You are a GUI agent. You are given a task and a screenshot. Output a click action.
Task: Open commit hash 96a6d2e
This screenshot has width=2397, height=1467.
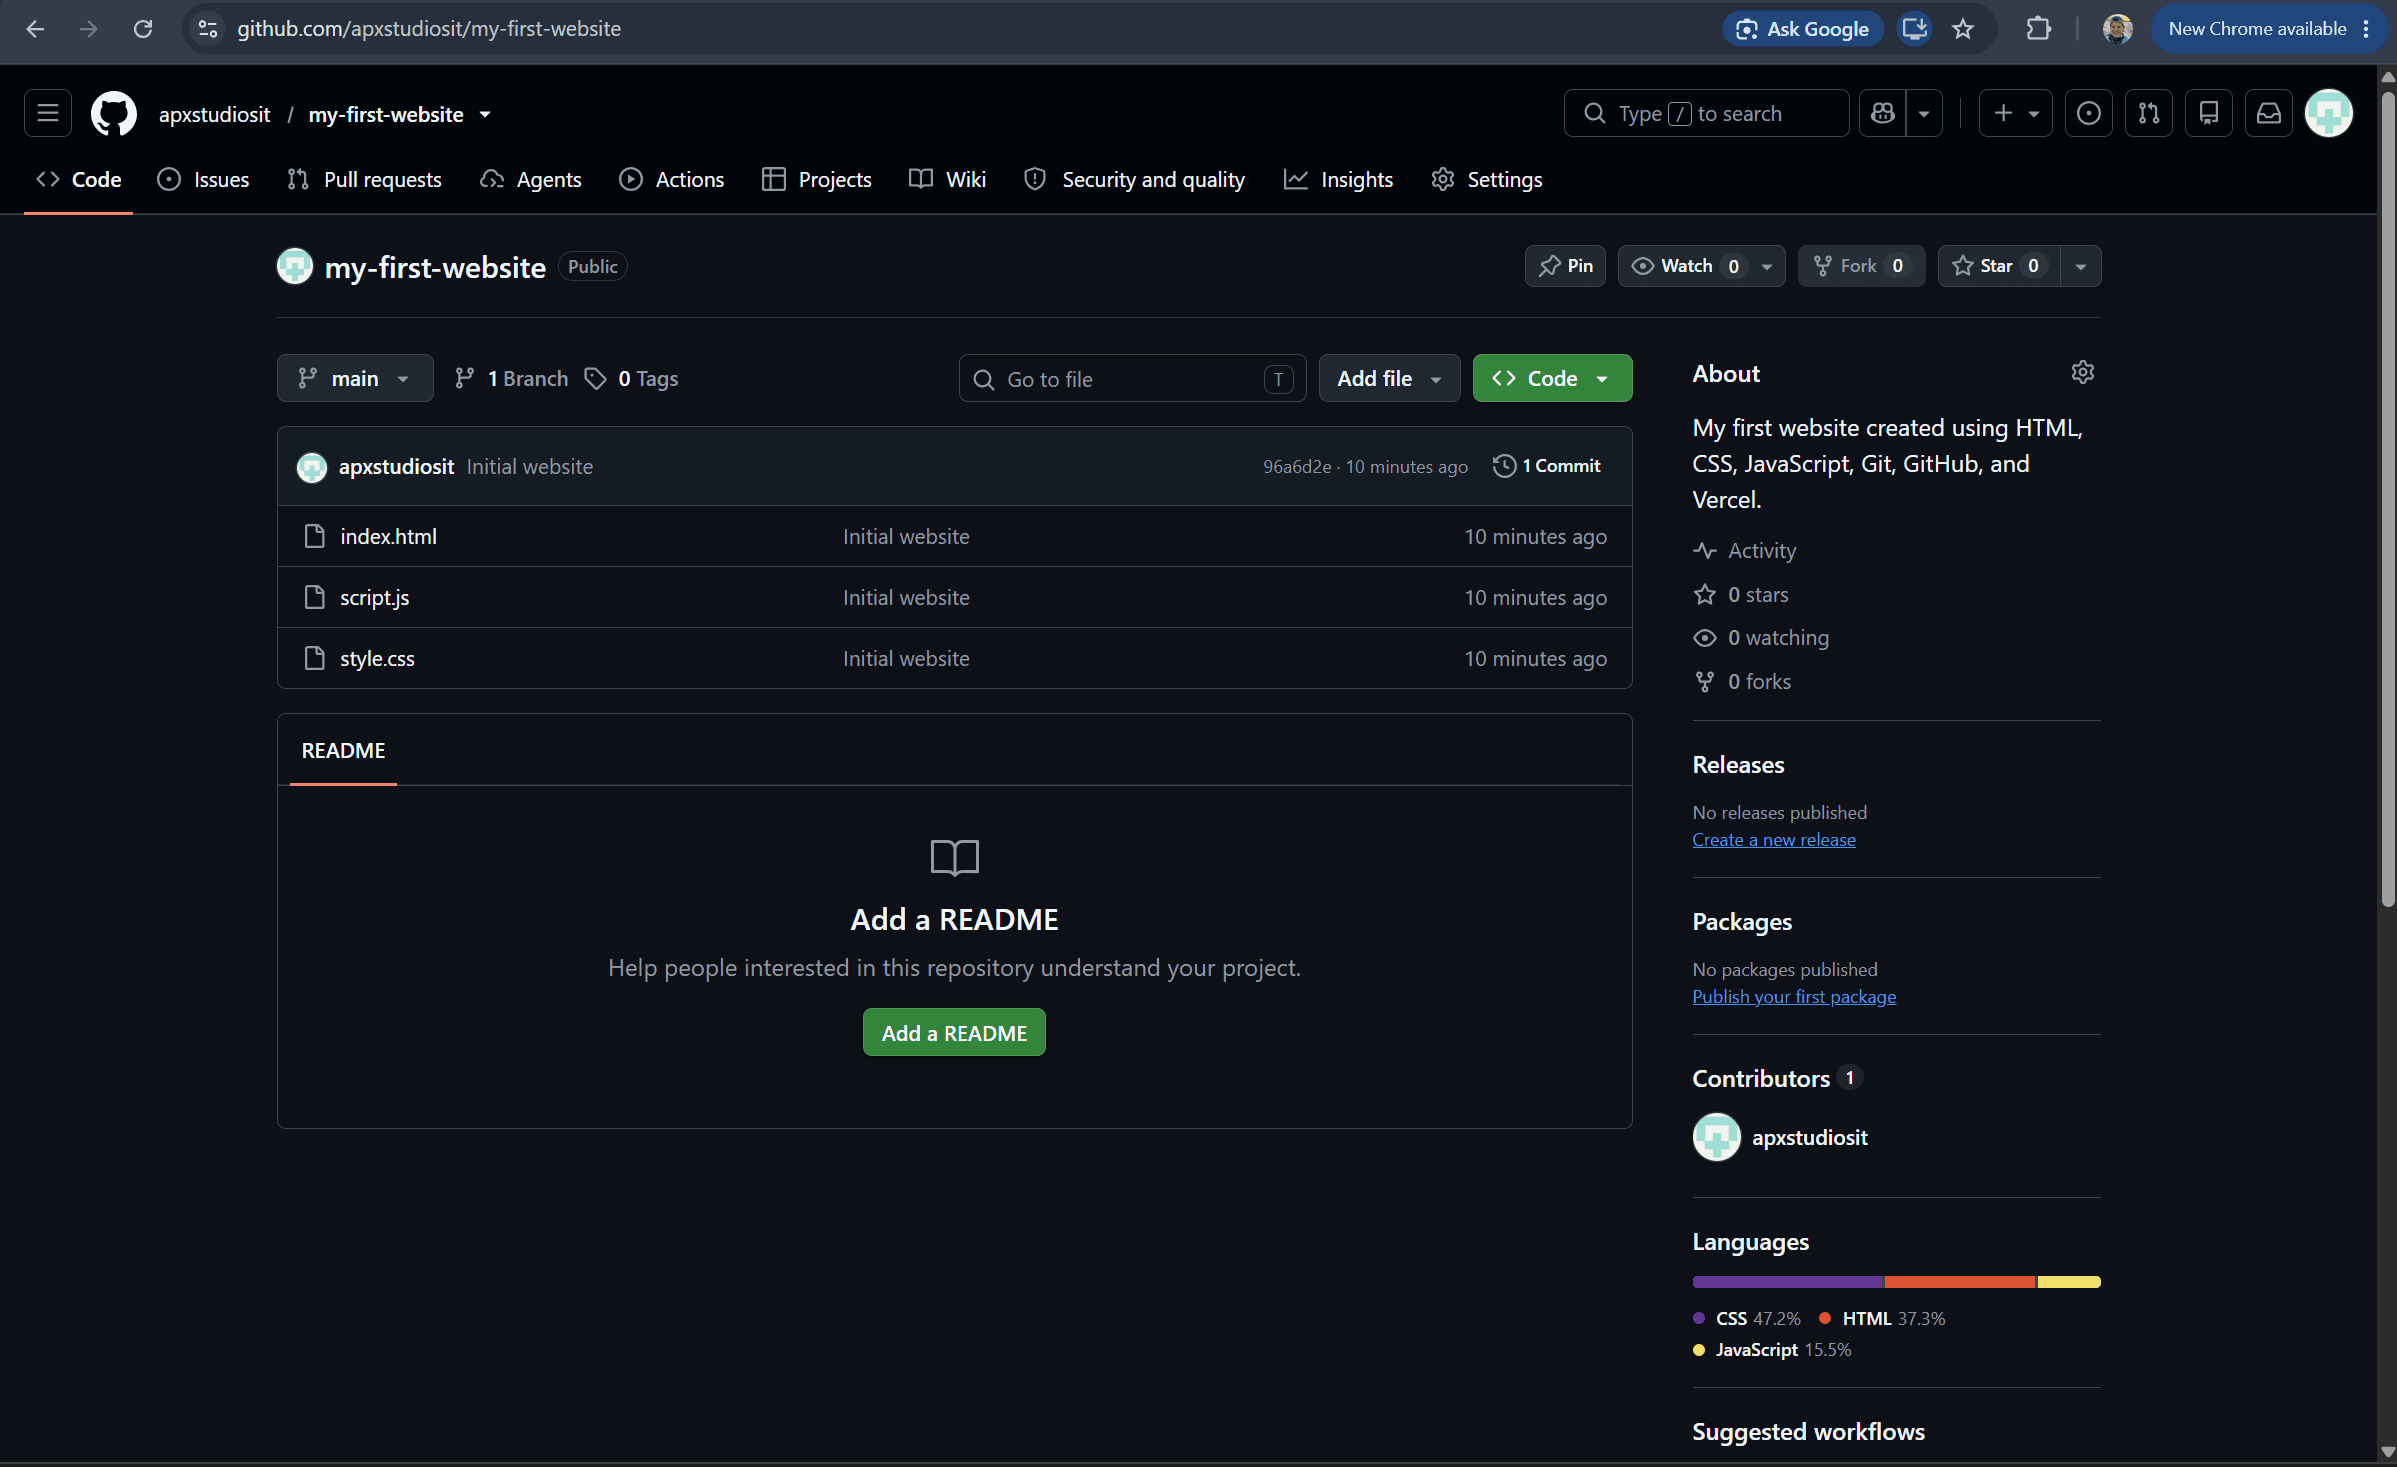[1296, 467]
